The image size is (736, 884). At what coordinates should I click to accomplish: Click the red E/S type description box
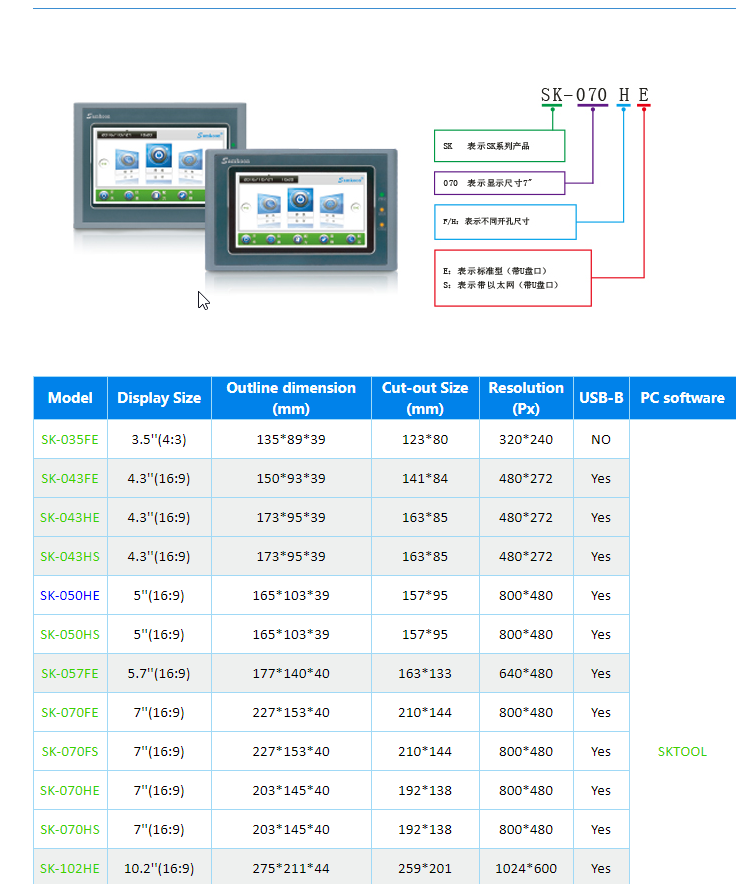(512, 278)
